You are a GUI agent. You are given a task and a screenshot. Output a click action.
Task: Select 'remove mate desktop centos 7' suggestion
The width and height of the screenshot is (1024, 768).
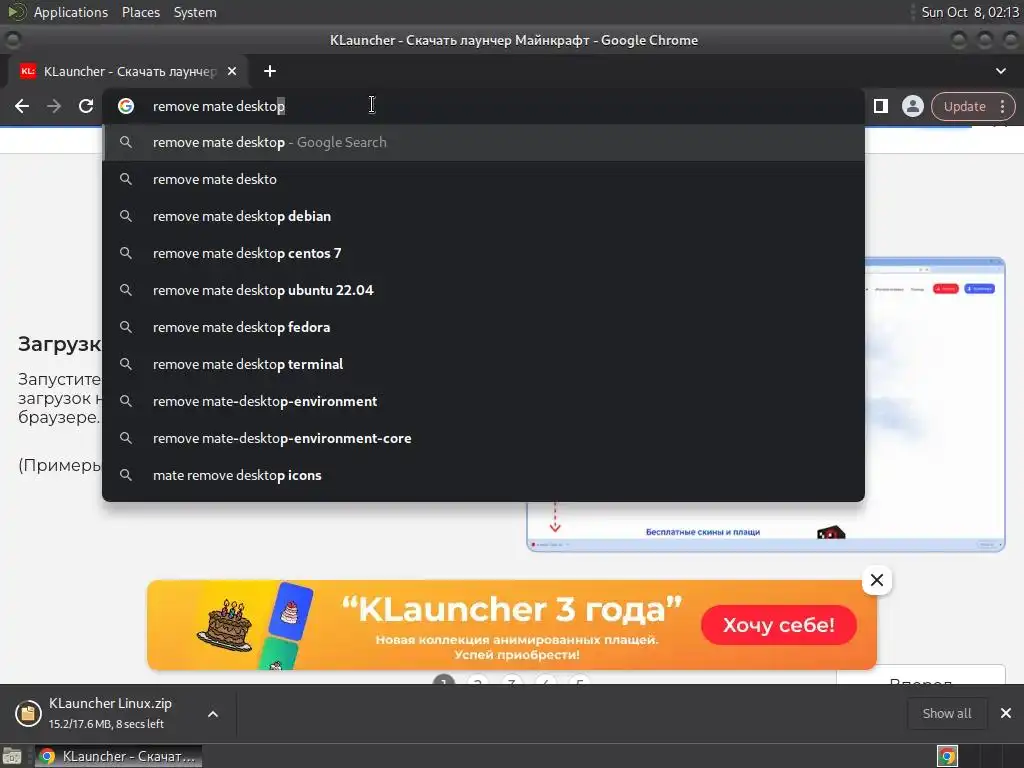click(483, 253)
